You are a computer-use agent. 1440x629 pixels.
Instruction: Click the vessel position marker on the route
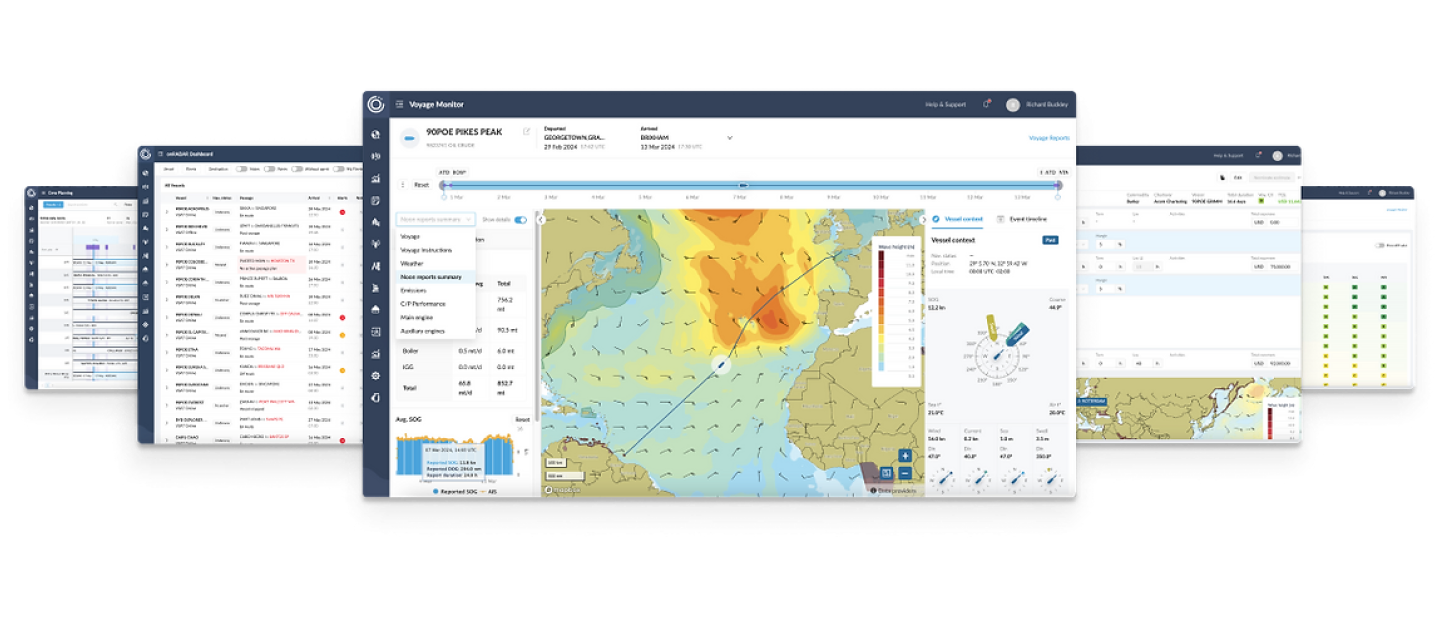click(720, 367)
